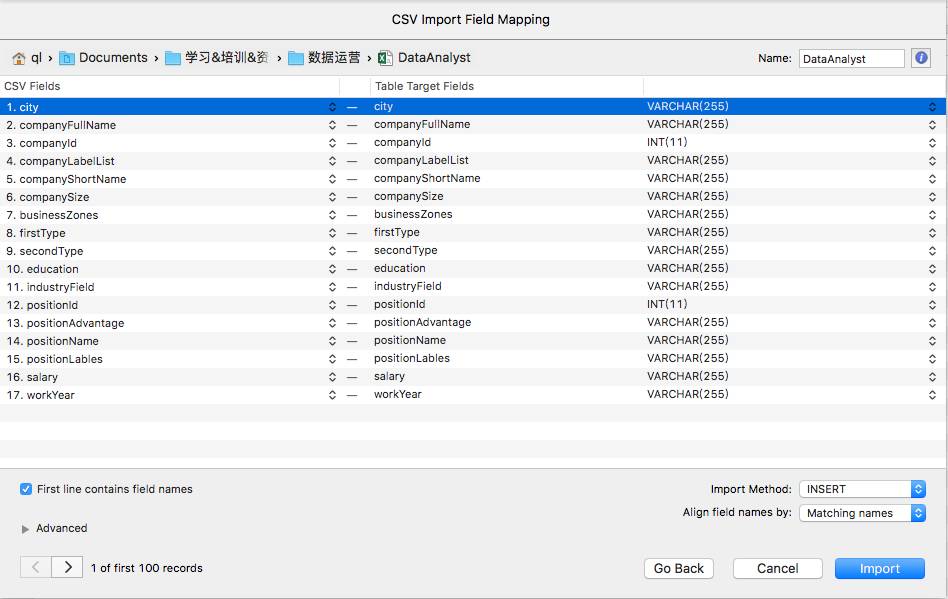Image resolution: width=948 pixels, height=599 pixels.
Task: Open CSV field stepper for salary row
Action: 332,377
